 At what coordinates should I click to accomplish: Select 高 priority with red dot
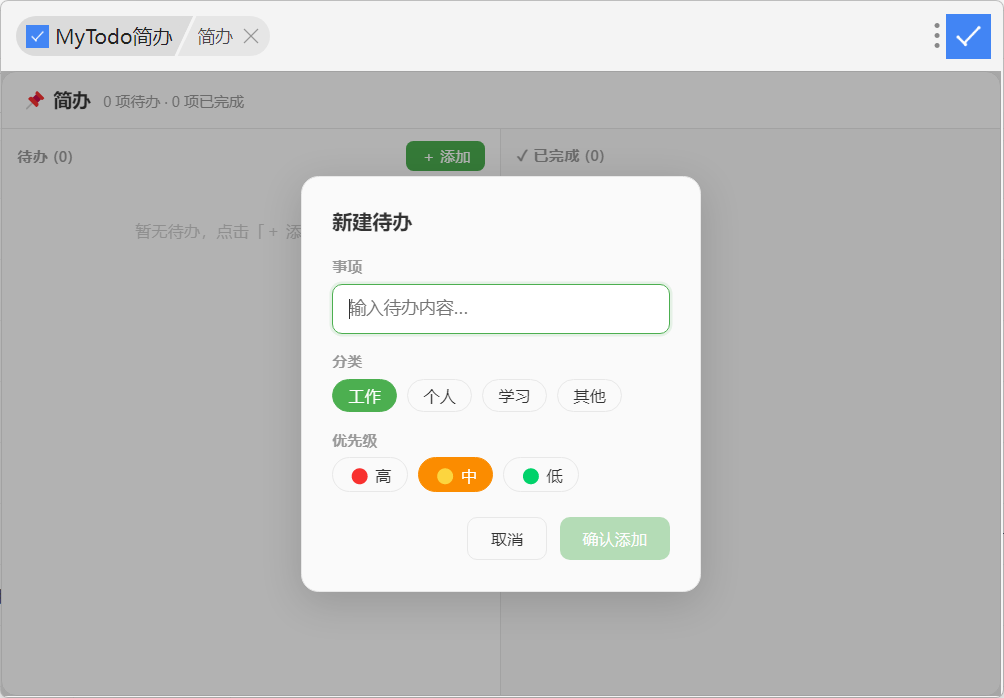click(370, 475)
